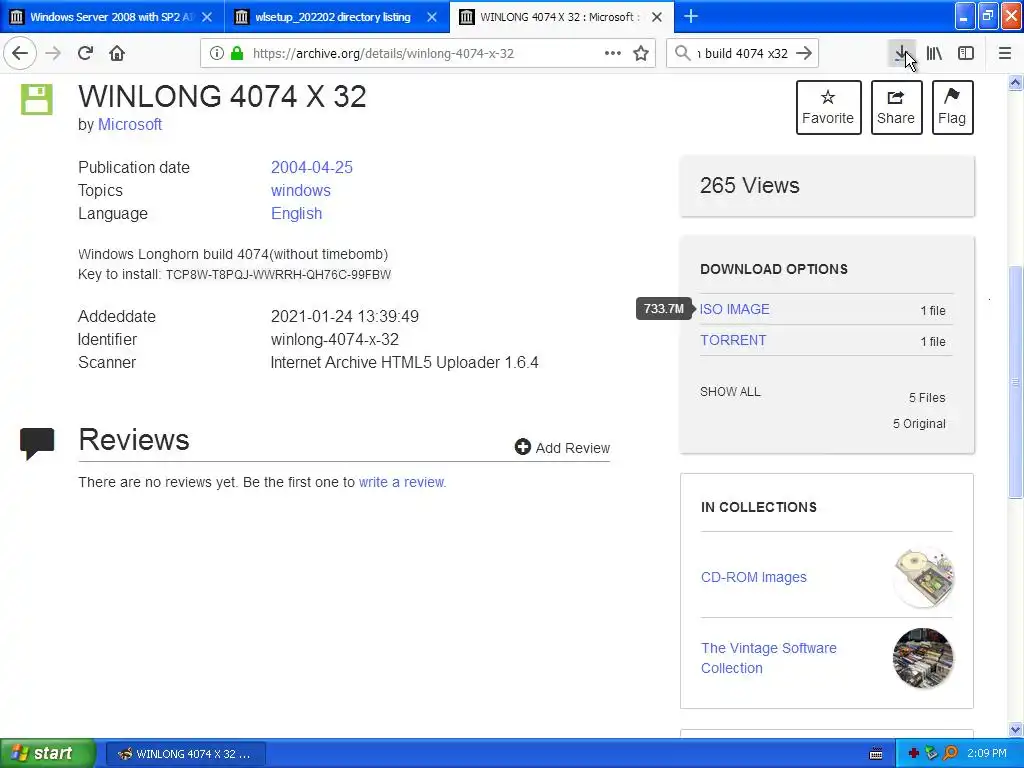Click the 2:09 PM system clock
Image resolution: width=1024 pixels, height=768 pixels.
987,754
